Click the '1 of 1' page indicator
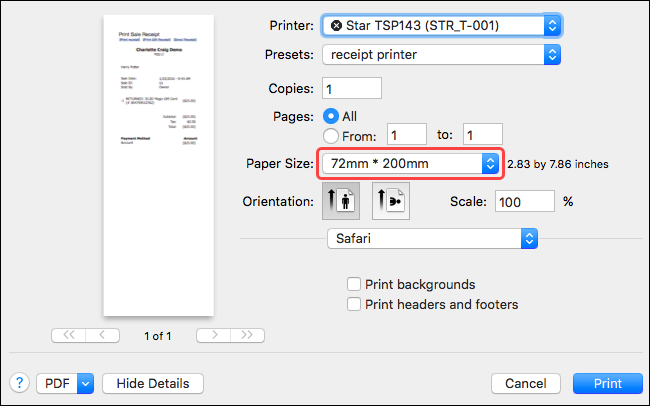Screen dimensions: 650x406 pos(158,336)
